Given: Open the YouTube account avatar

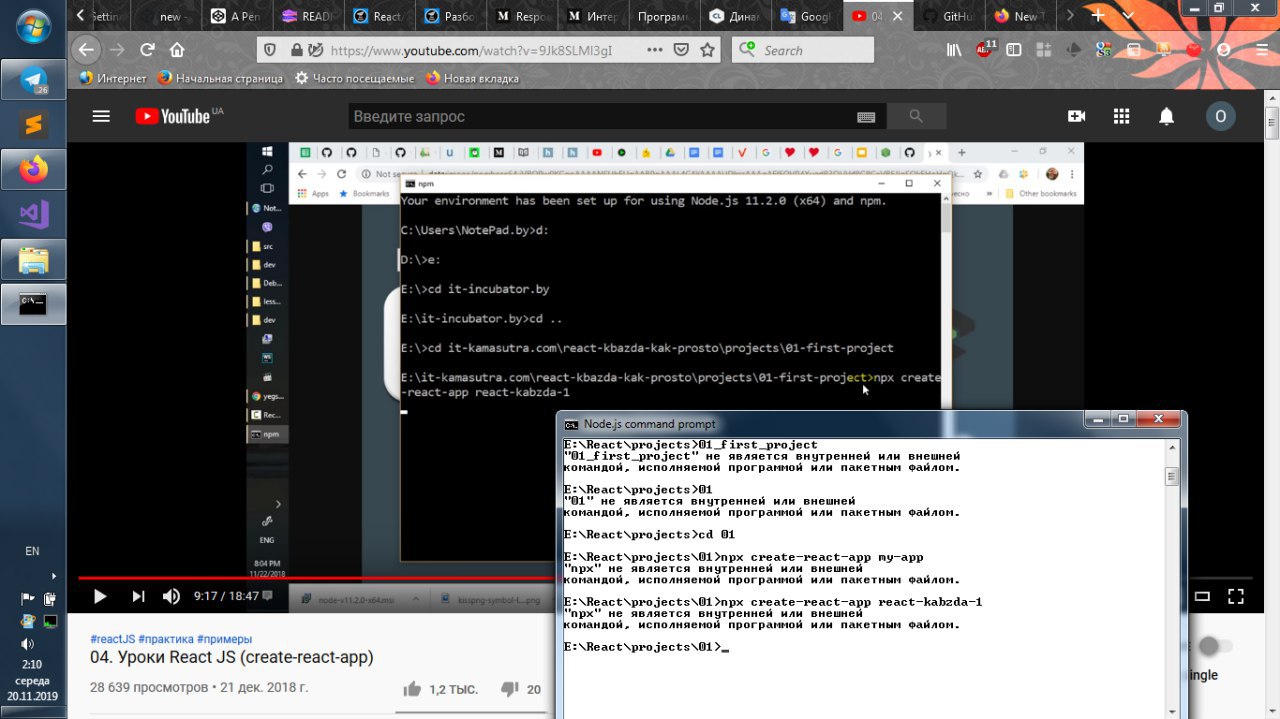Looking at the screenshot, I should point(1220,116).
